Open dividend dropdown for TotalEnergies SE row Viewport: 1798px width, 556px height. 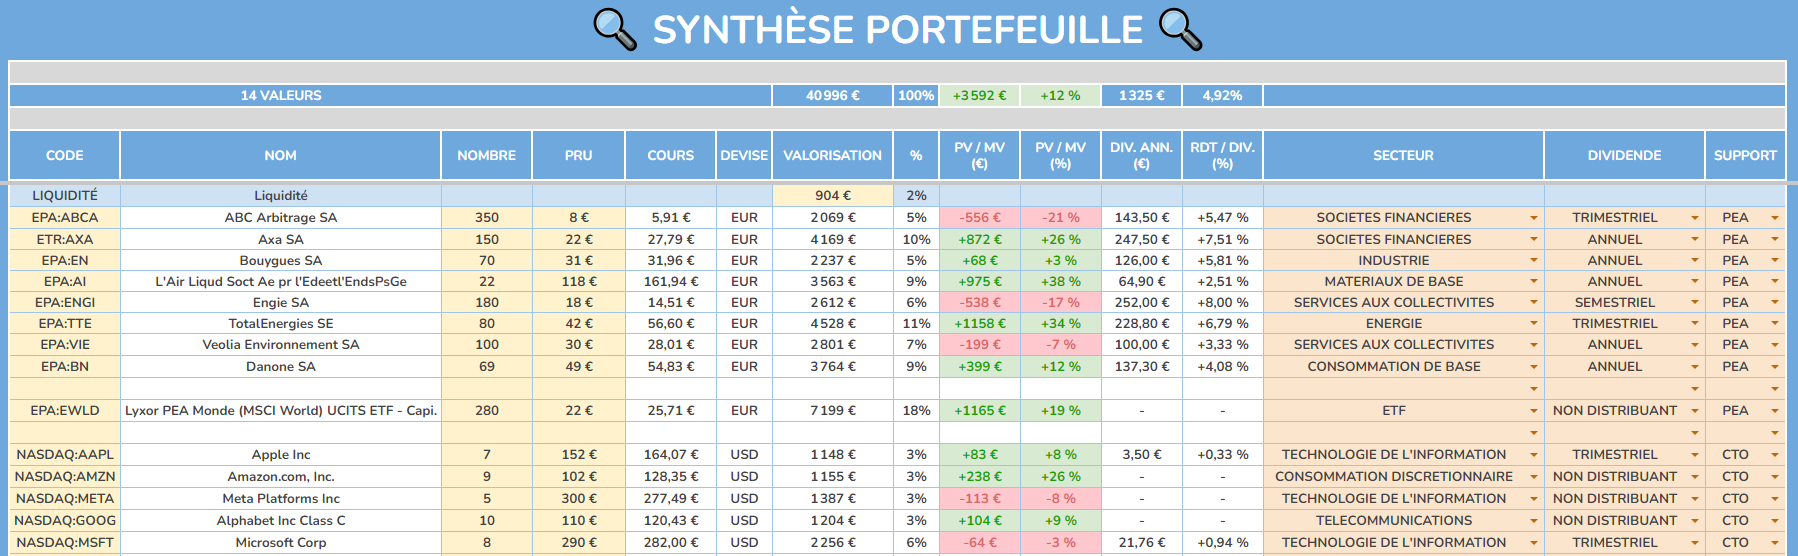pyautogui.click(x=1694, y=324)
